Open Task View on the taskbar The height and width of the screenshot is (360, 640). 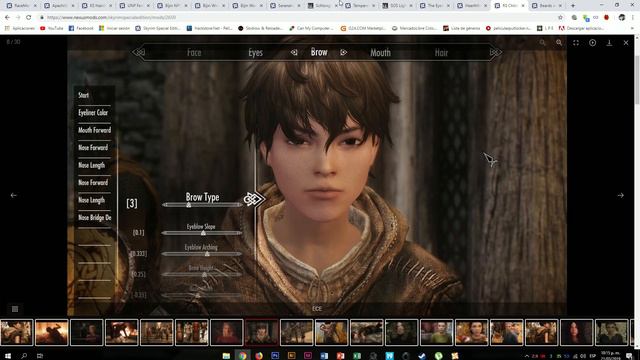[40, 356]
